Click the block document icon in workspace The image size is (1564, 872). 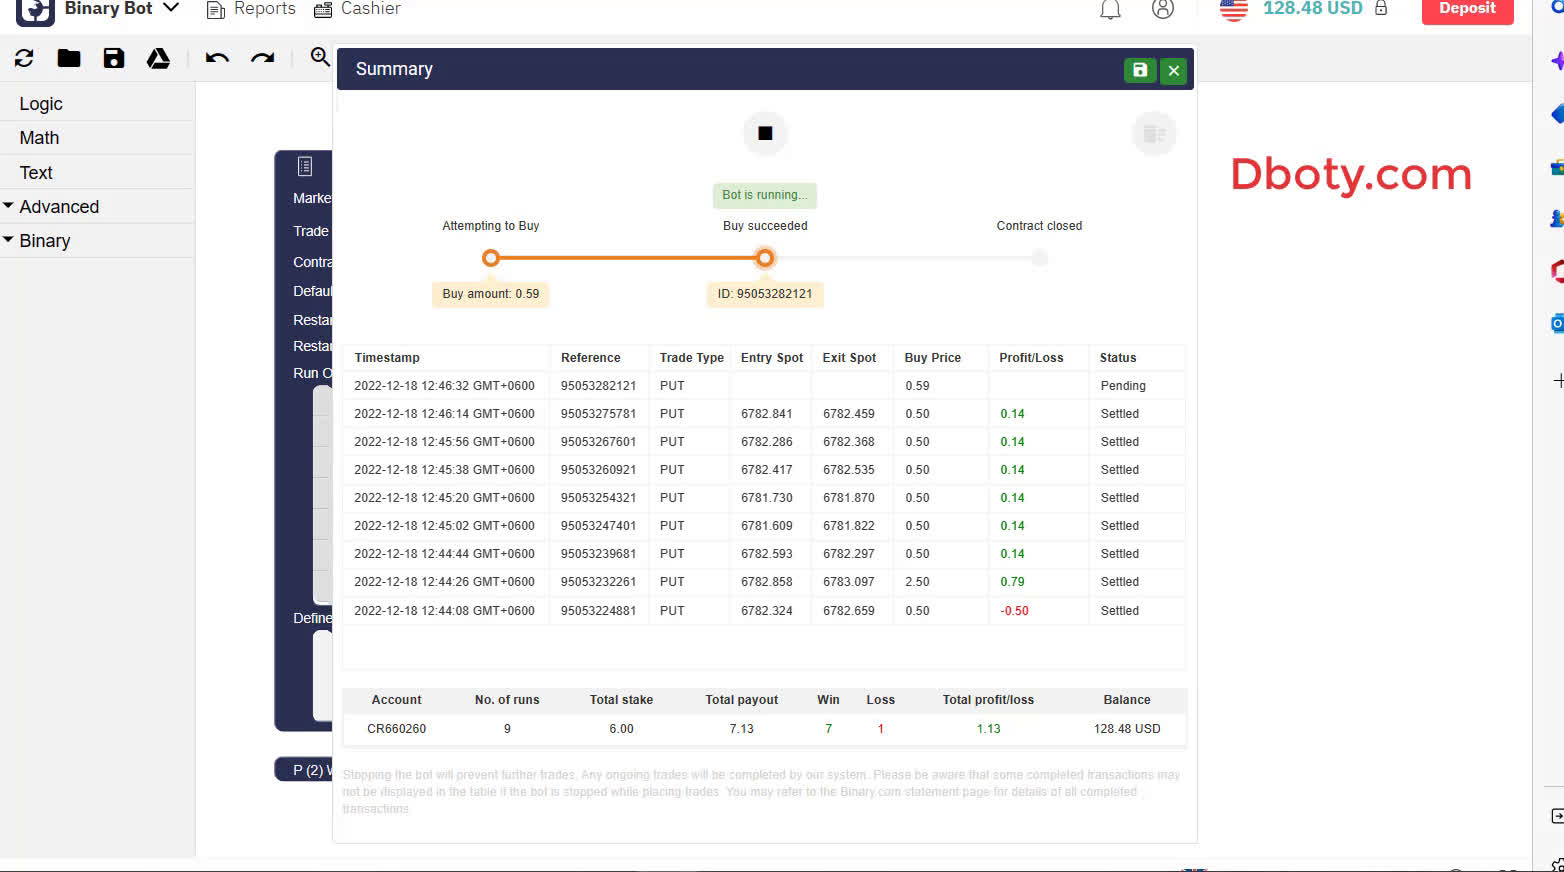tap(305, 167)
